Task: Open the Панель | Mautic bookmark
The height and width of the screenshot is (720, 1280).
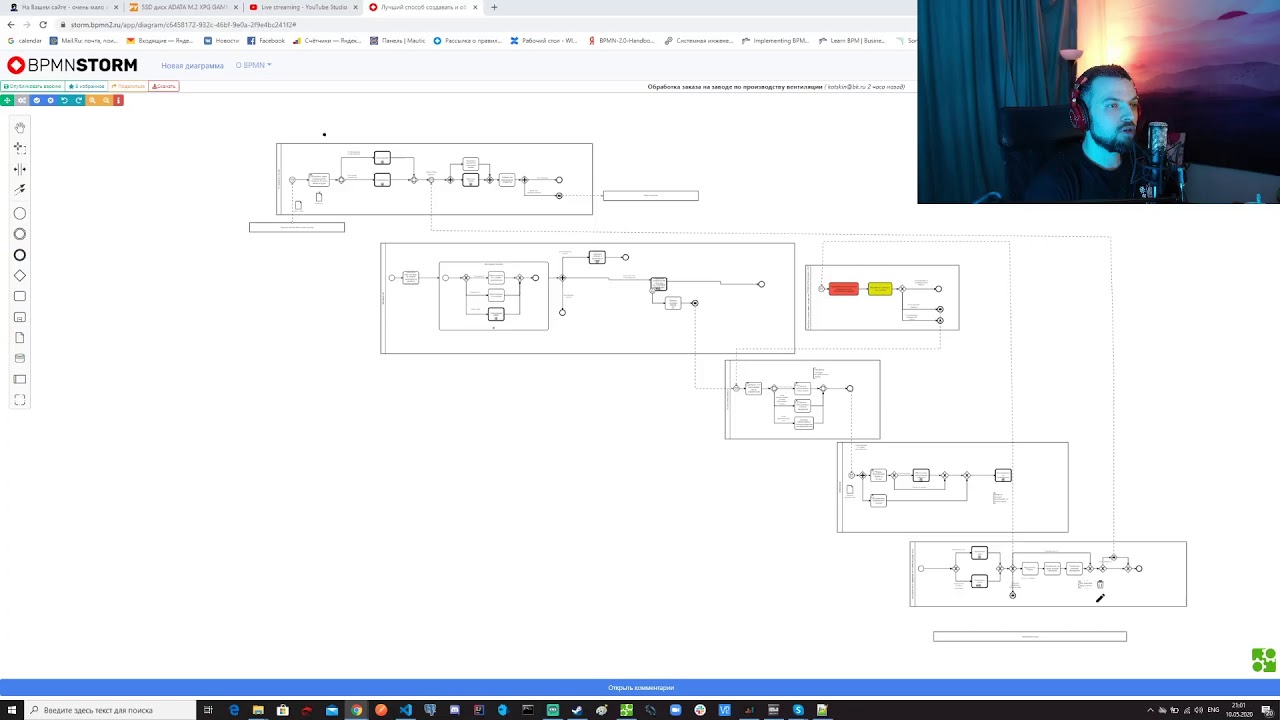Action: (x=397, y=41)
